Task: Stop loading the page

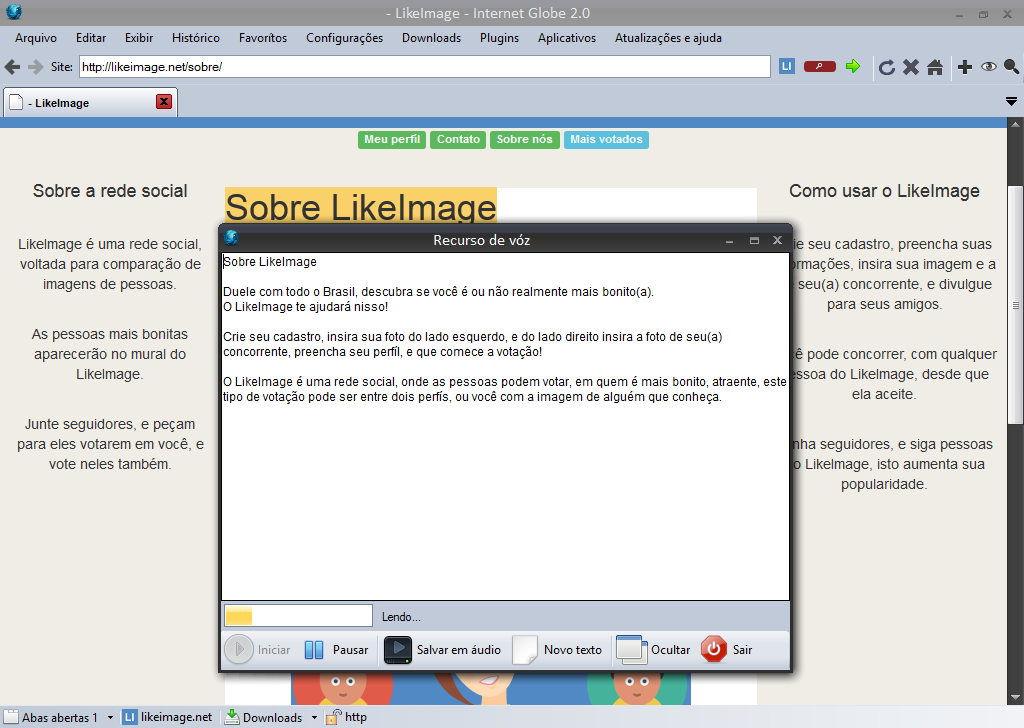Action: tap(911, 66)
